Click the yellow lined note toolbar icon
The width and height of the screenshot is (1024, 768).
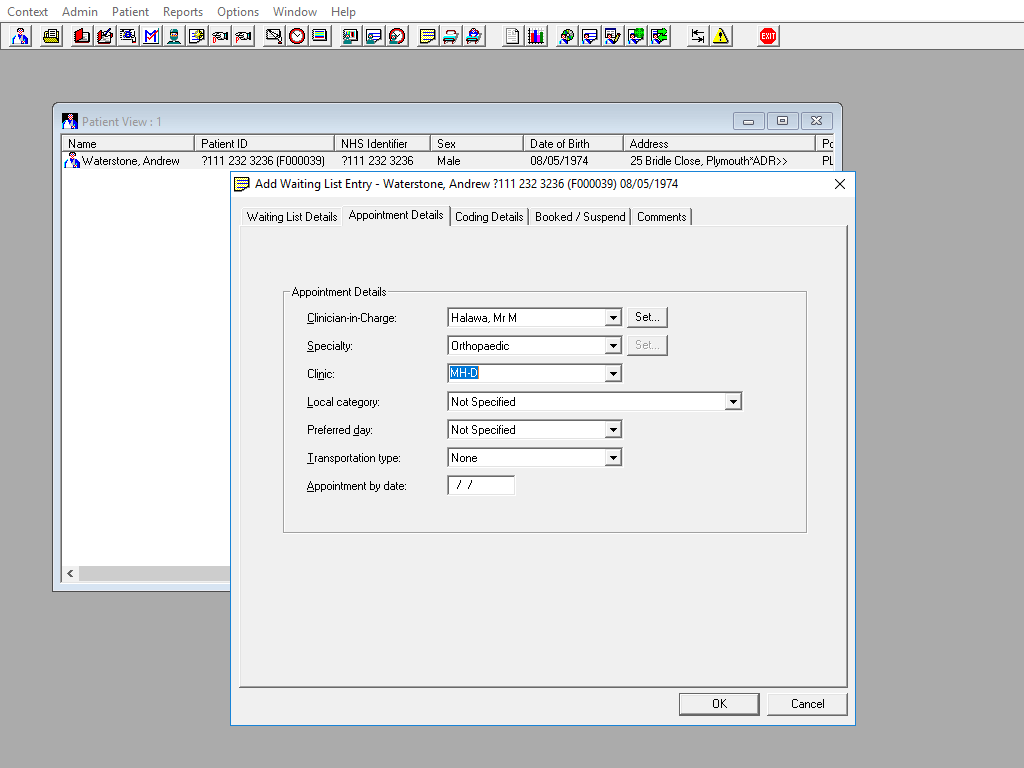coord(427,36)
